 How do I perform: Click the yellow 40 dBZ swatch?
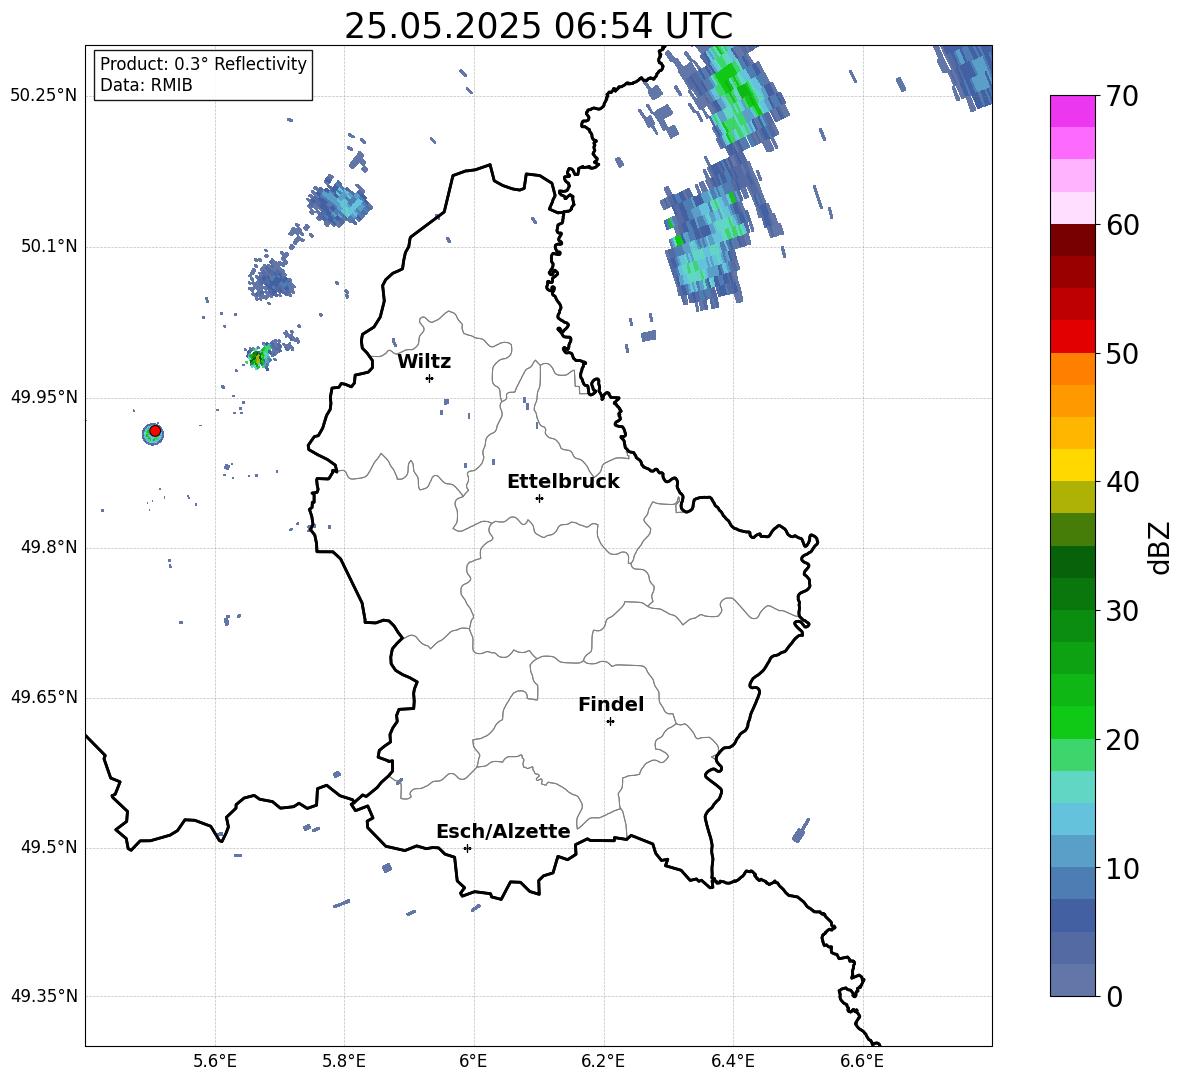1072,465
